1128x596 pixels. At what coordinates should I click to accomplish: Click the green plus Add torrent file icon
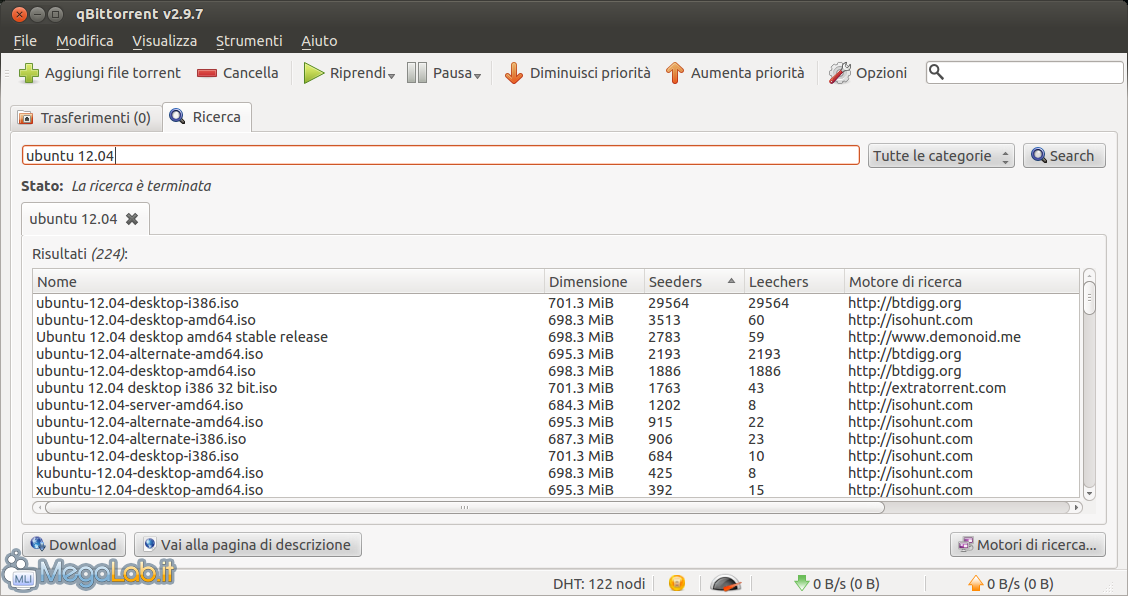pos(29,73)
